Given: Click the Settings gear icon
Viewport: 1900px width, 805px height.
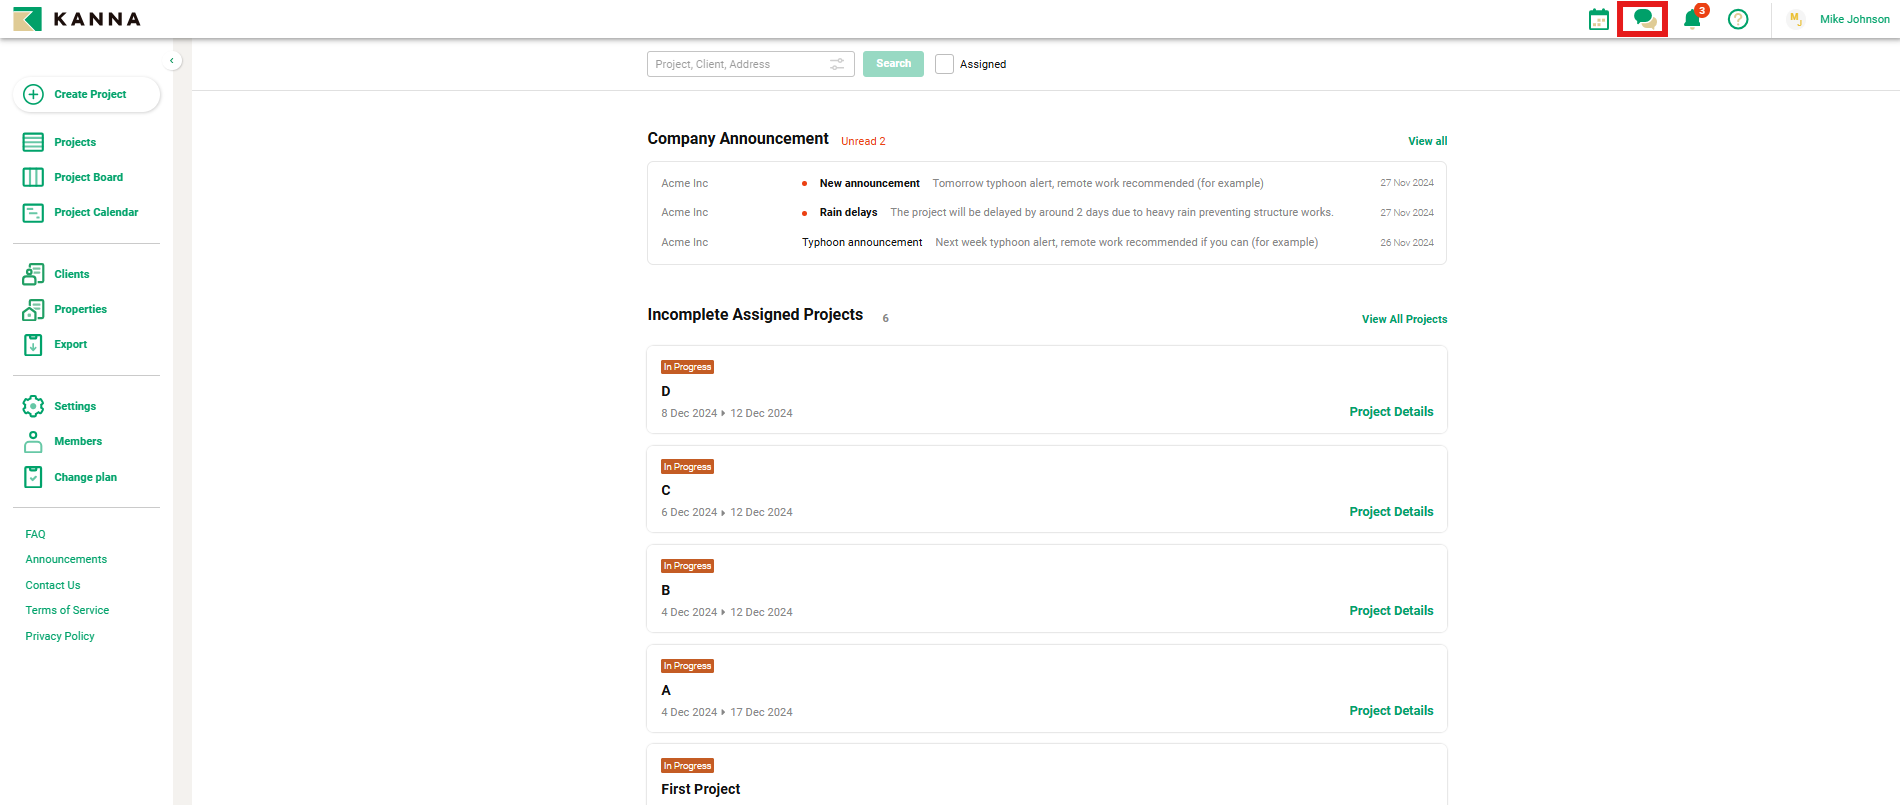Looking at the screenshot, I should pyautogui.click(x=33, y=406).
